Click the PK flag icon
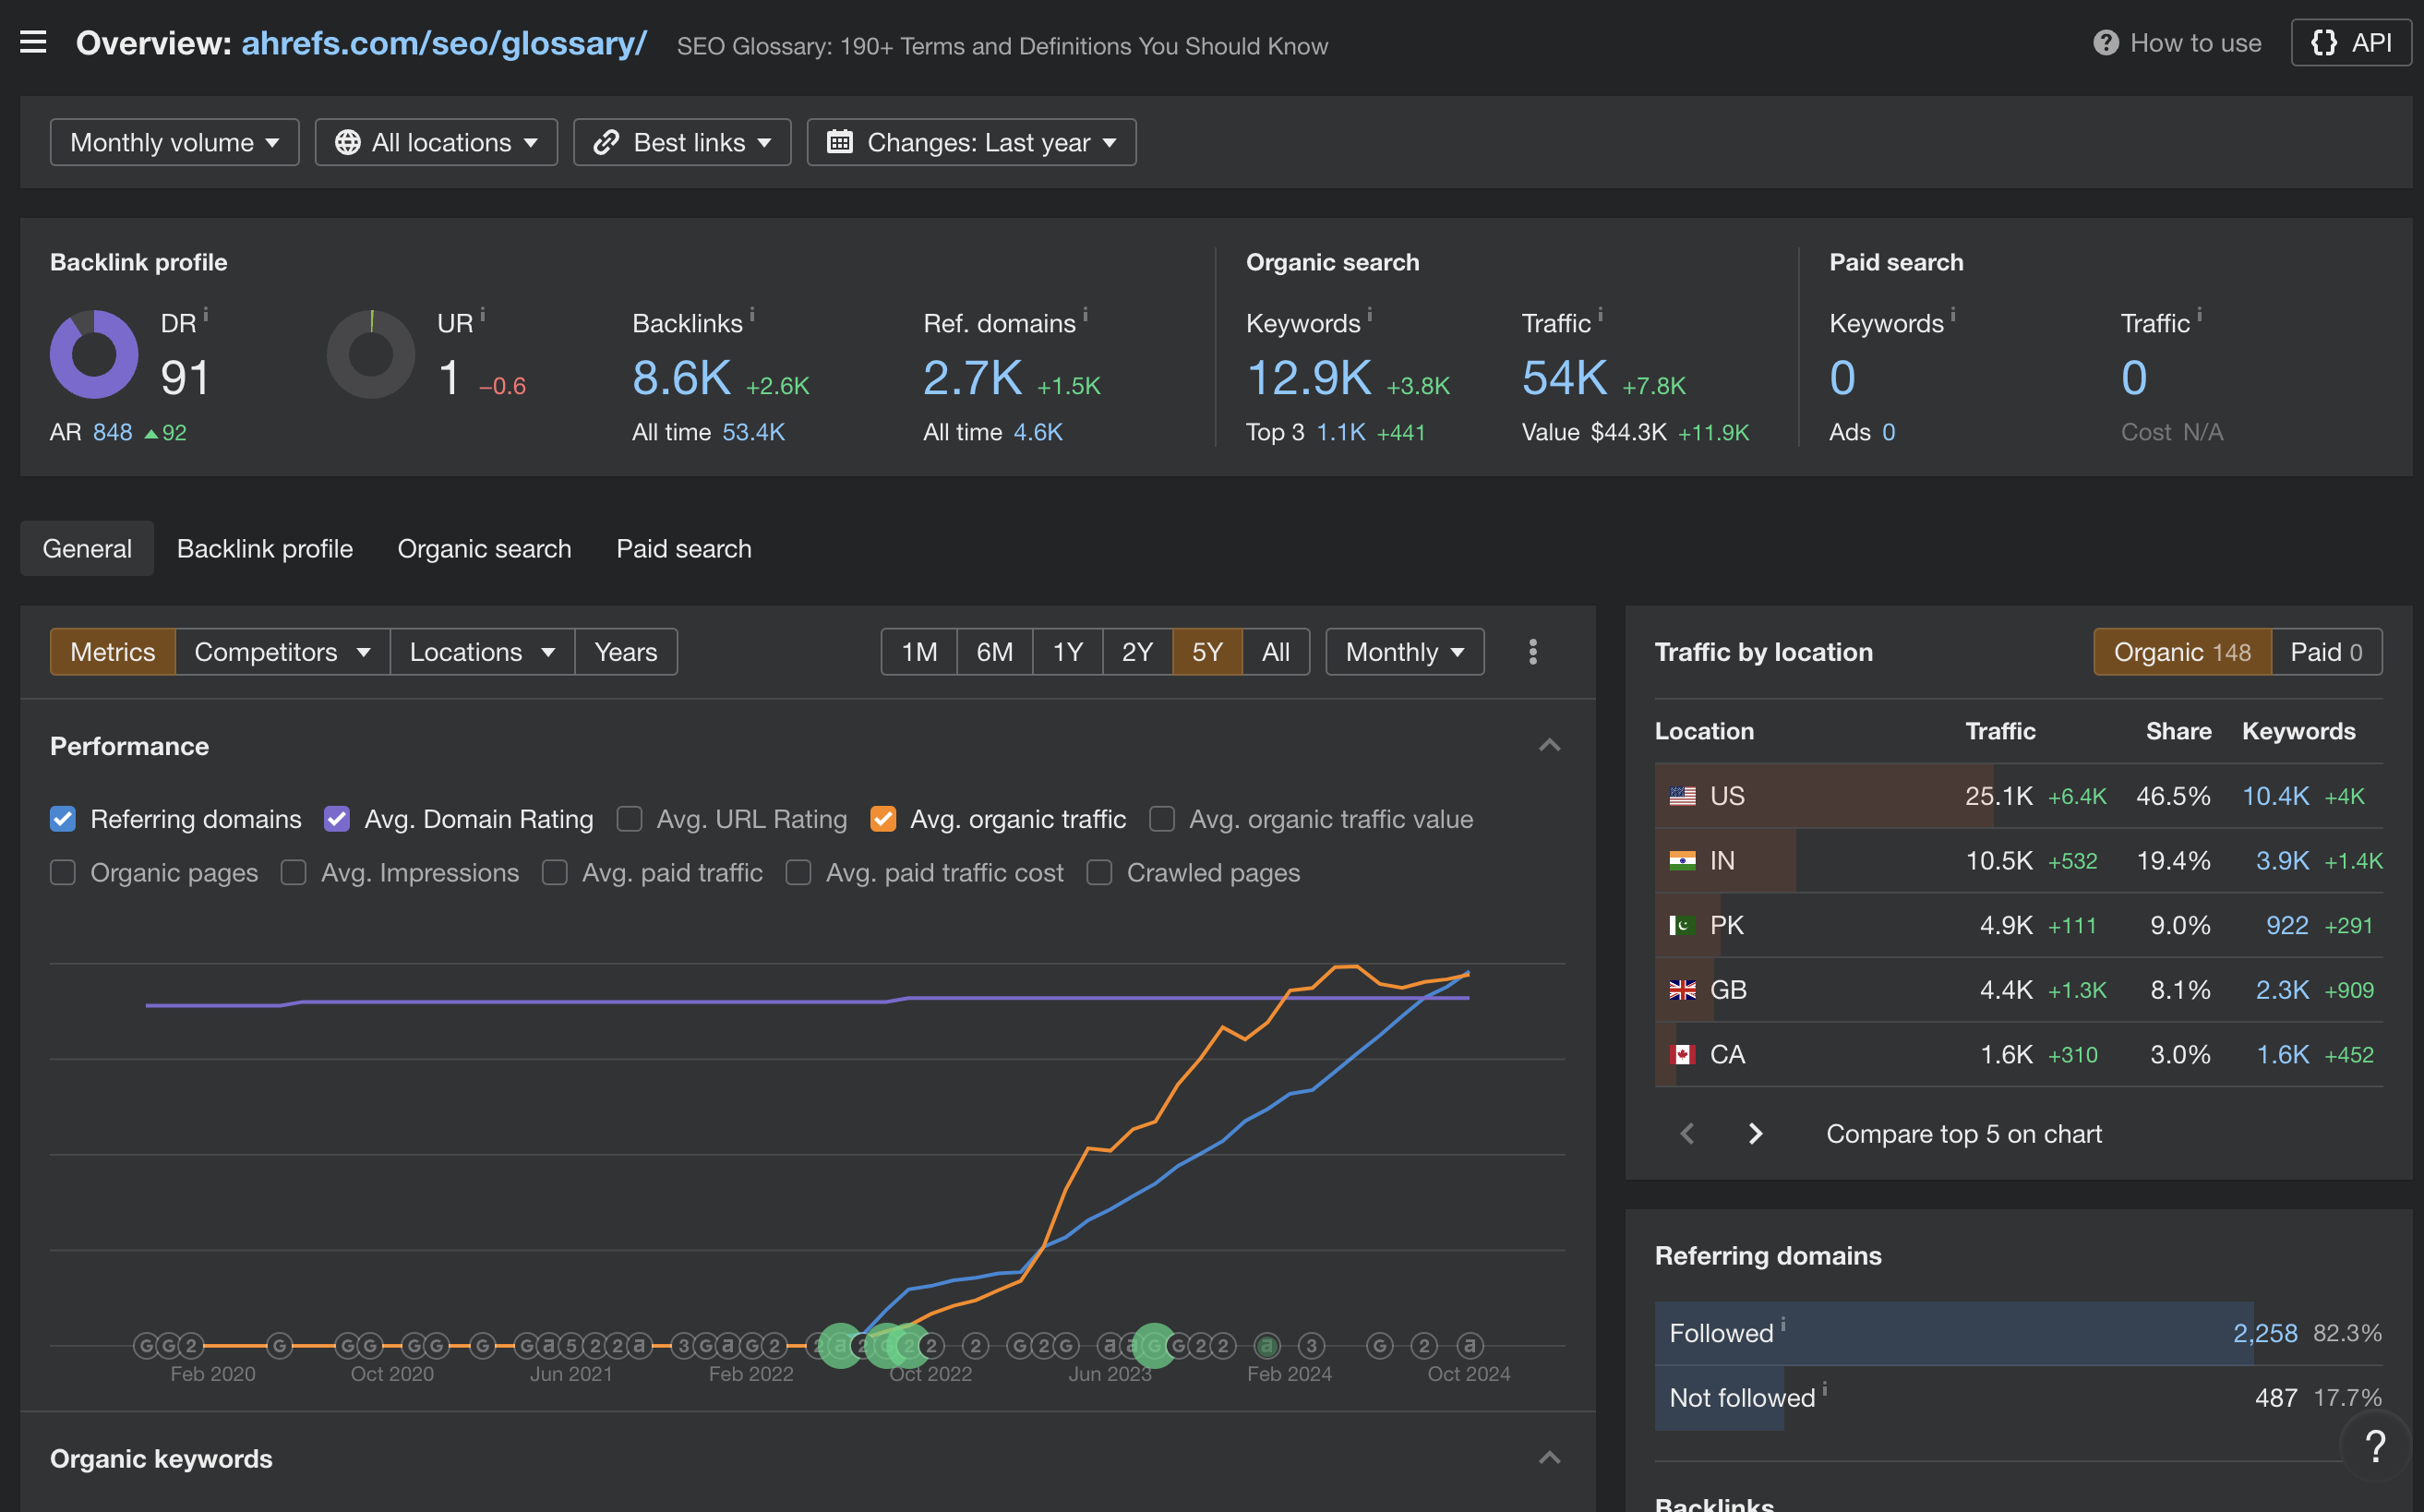The image size is (2424, 1512). click(1683, 925)
